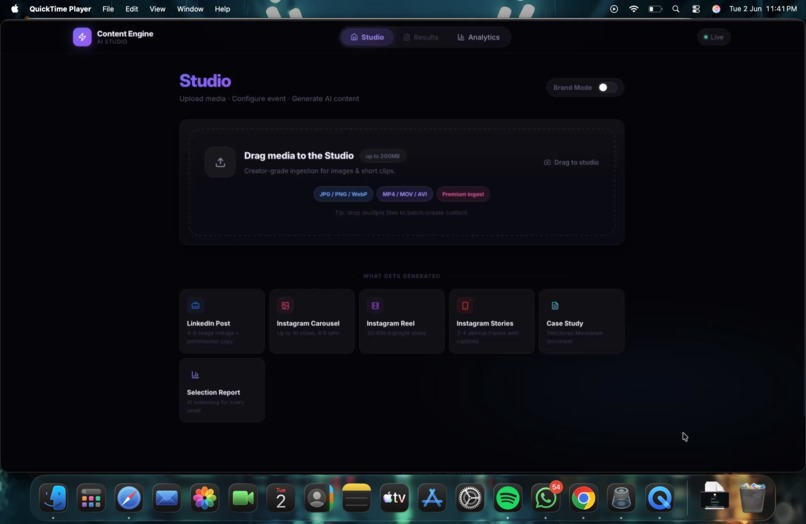The image size is (806, 524).
Task: Open the File menu
Action: click(x=108, y=9)
